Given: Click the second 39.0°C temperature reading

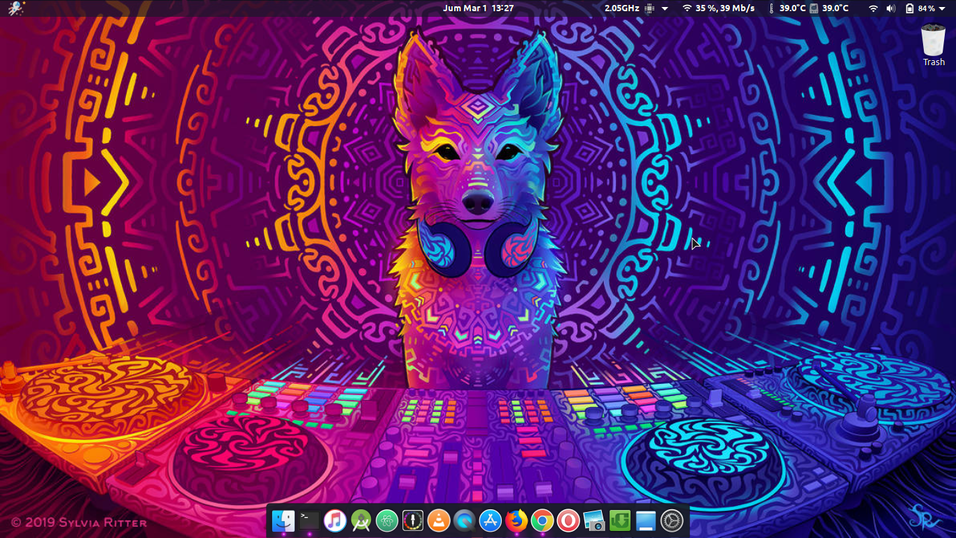Looking at the screenshot, I should pos(835,9).
